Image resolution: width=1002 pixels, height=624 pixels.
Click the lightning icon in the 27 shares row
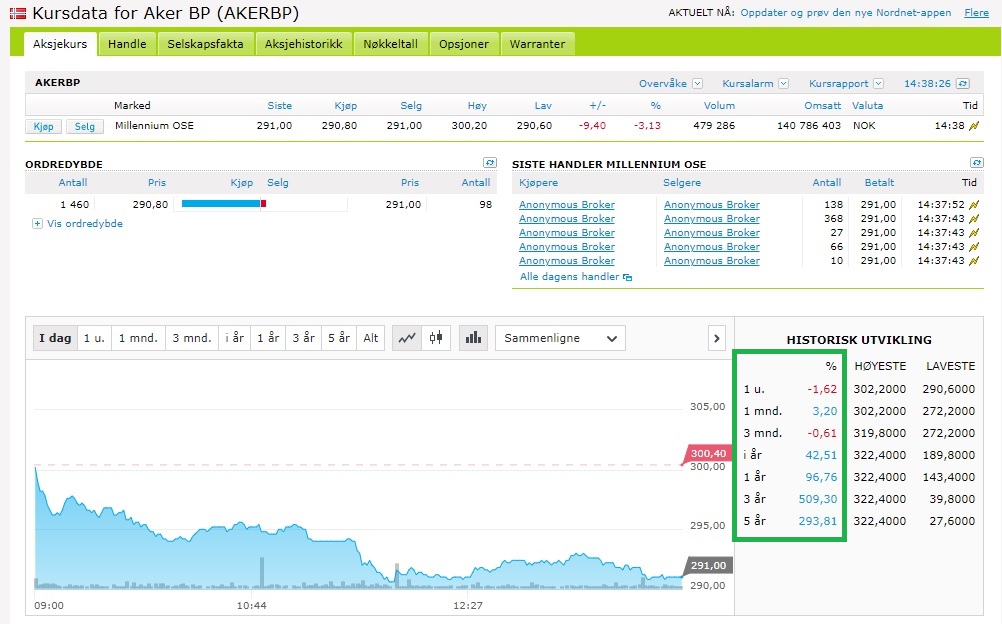click(x=974, y=233)
